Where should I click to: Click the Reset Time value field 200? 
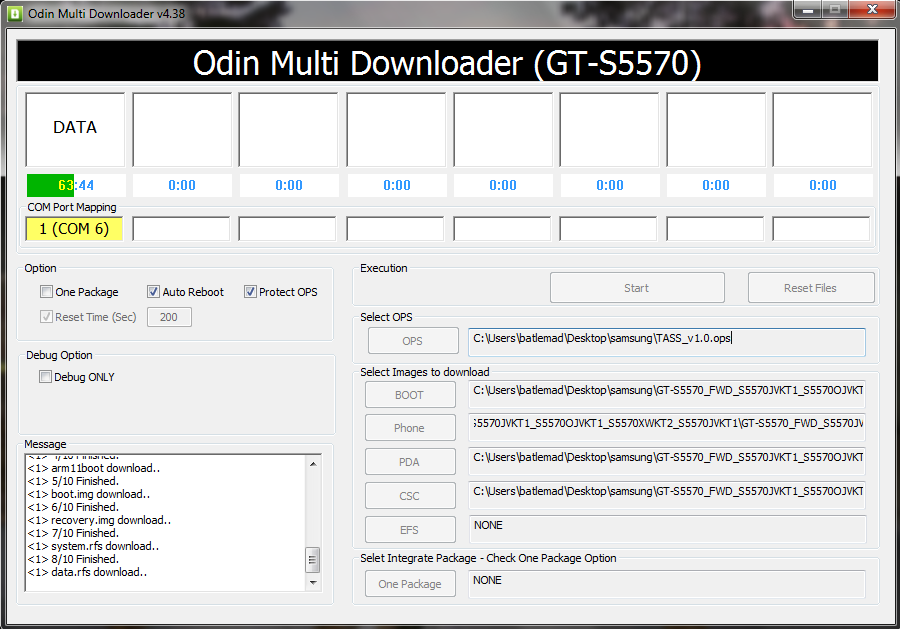point(169,317)
